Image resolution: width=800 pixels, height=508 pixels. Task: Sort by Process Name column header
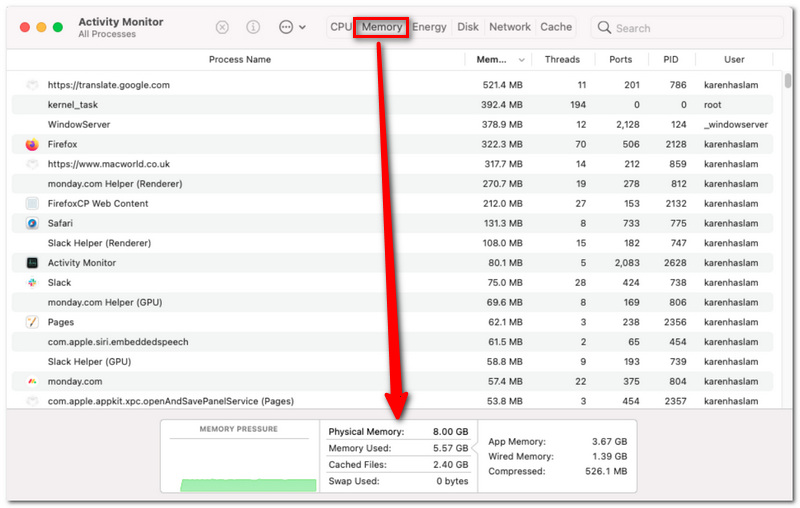coord(240,60)
